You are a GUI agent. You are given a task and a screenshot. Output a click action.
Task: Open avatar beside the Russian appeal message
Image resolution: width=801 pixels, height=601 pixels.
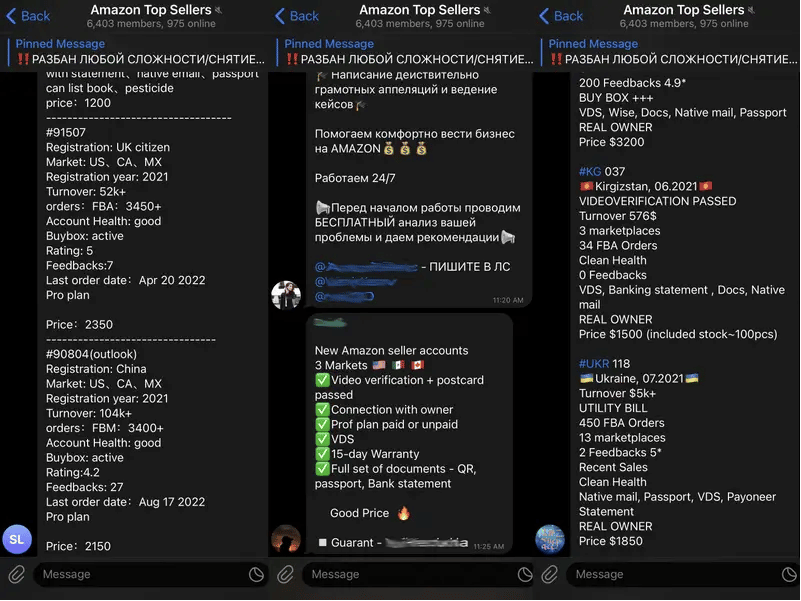click(286, 295)
